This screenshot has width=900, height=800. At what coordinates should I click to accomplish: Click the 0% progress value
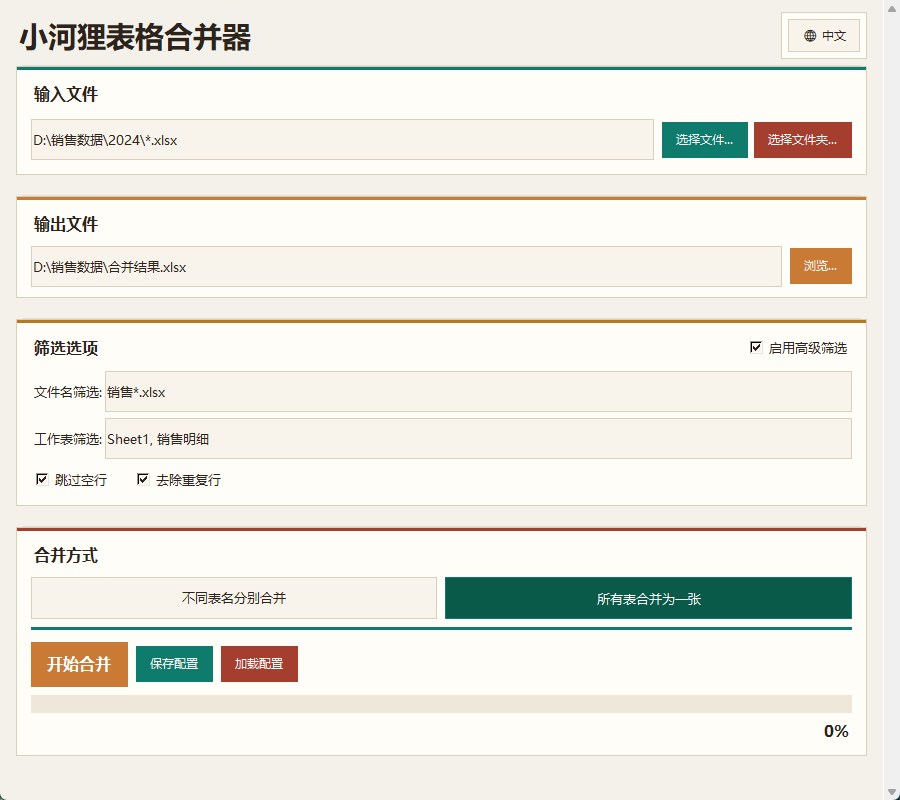point(836,731)
